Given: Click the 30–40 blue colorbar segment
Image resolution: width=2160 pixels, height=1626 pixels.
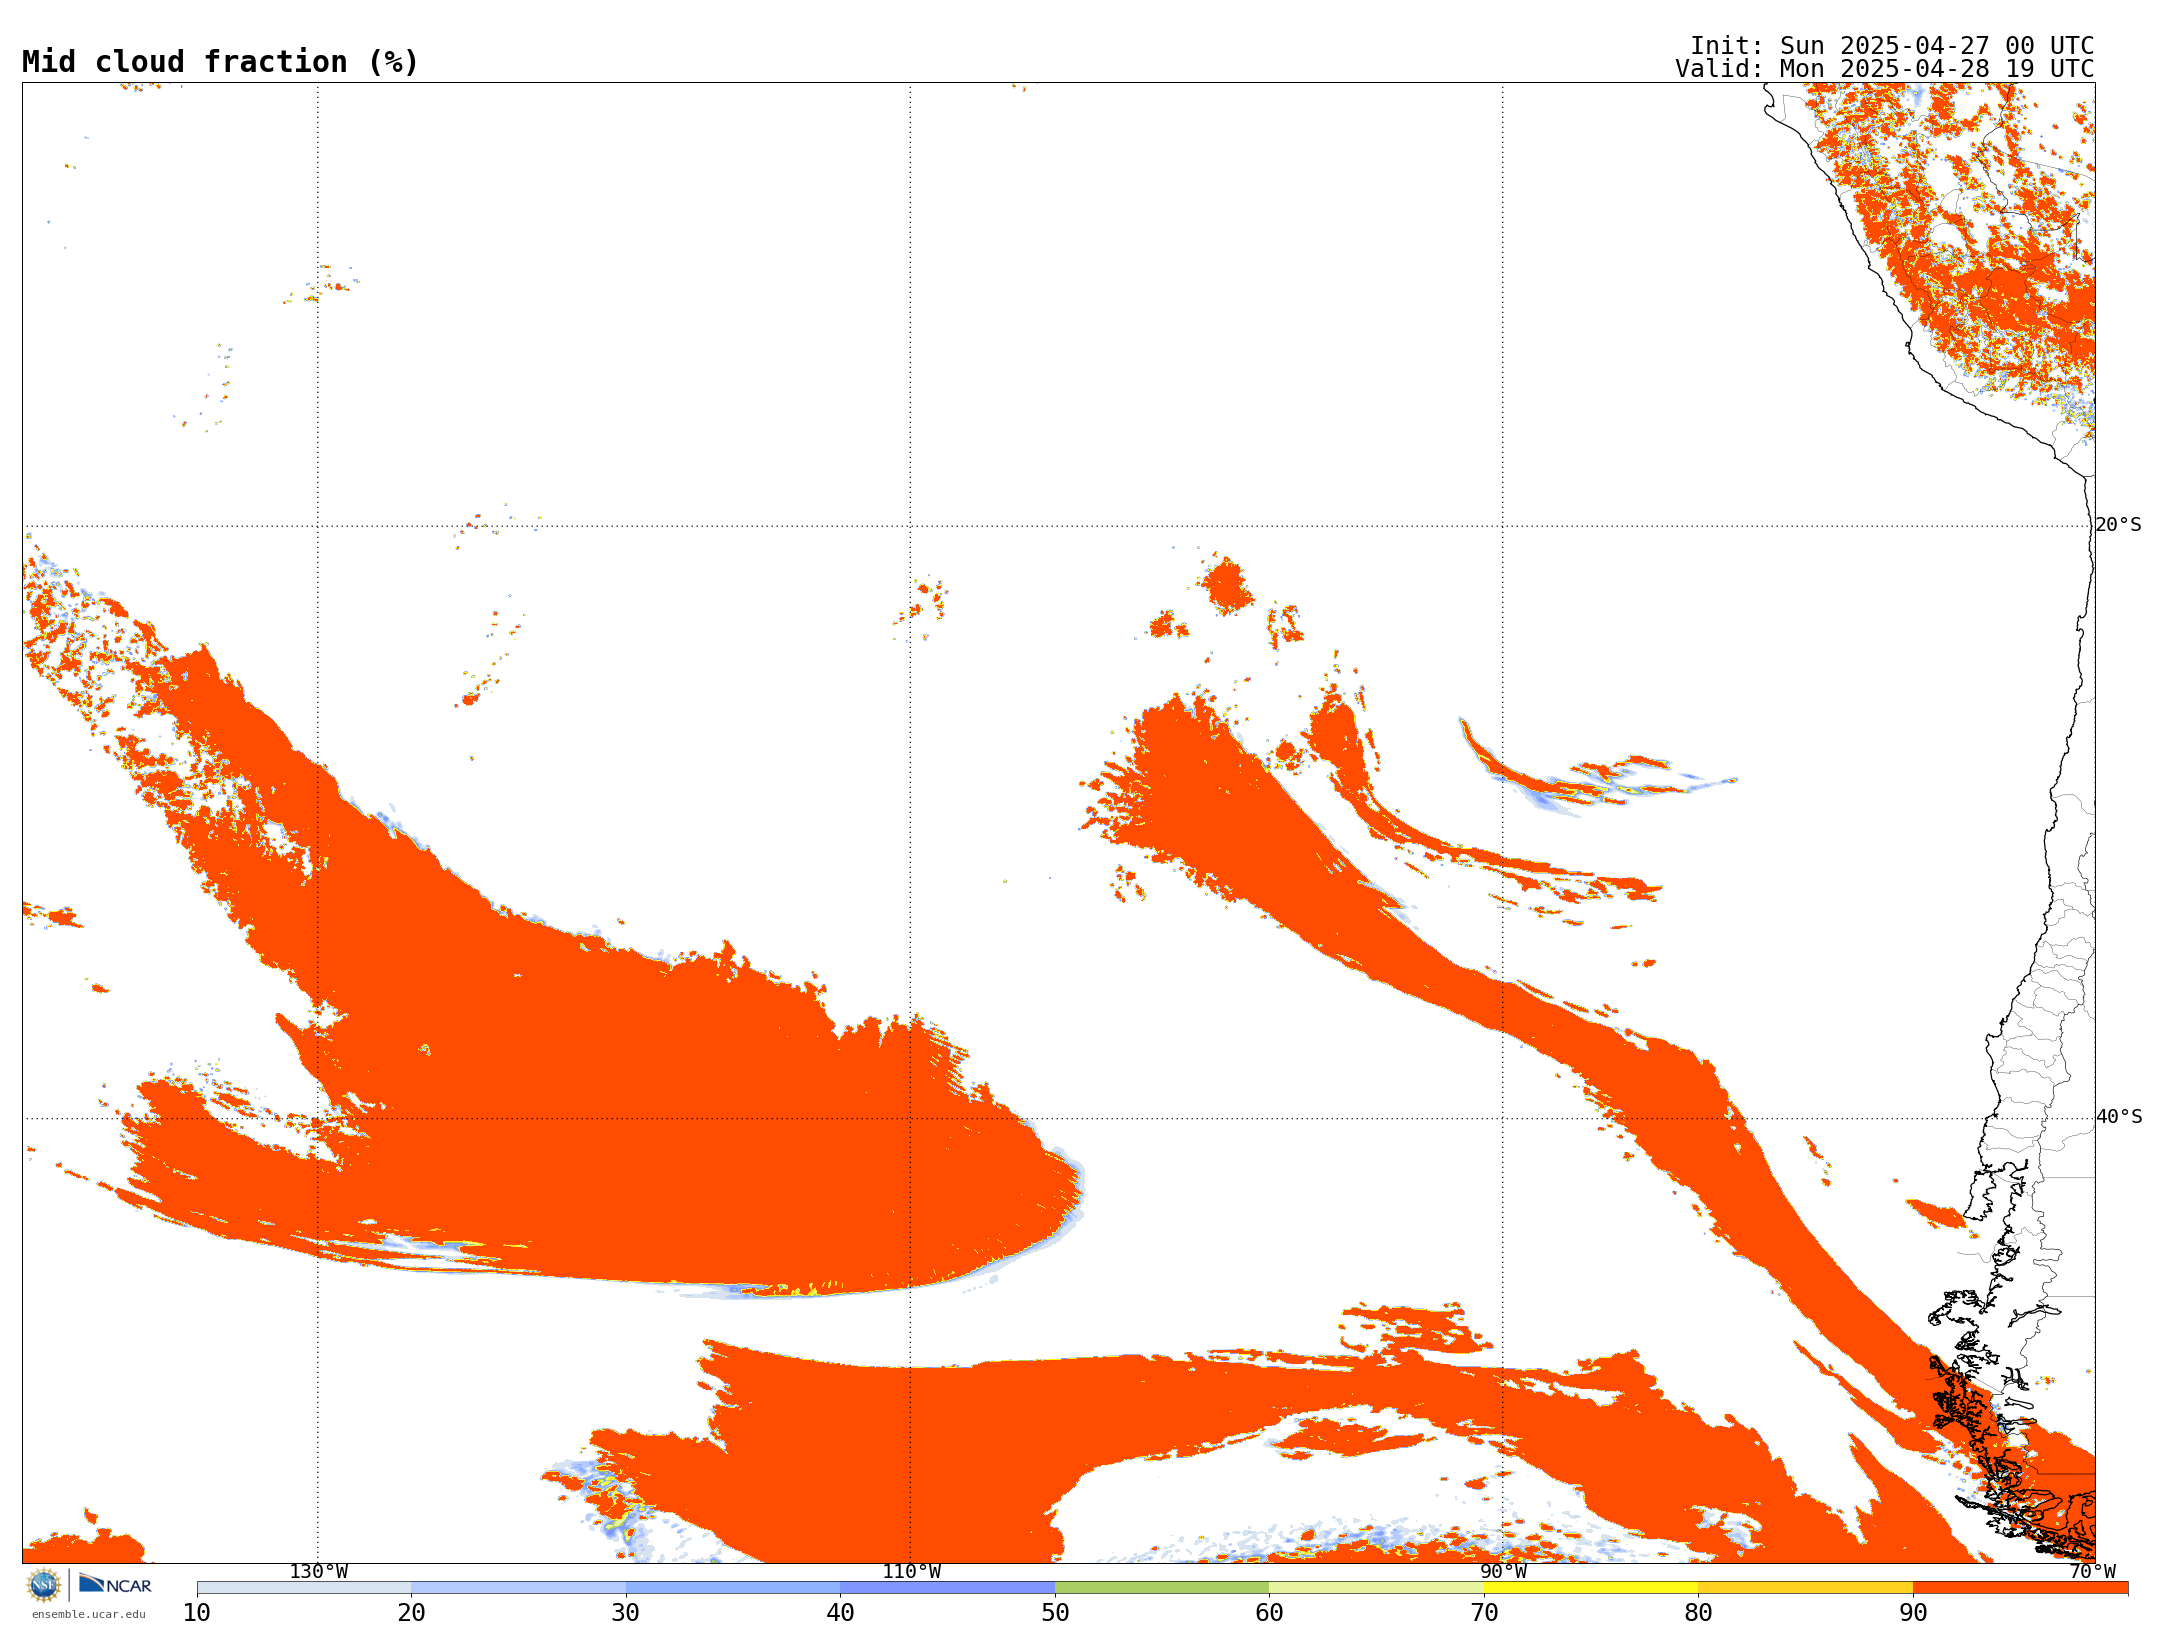Looking at the screenshot, I should click(x=733, y=1588).
